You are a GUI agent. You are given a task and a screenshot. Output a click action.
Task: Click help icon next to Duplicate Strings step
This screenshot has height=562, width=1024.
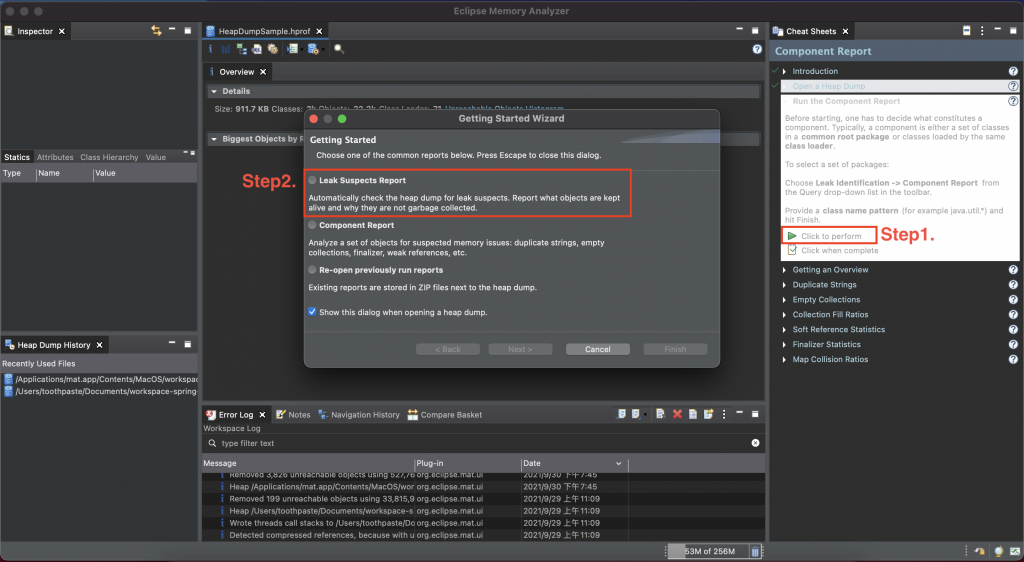coord(1013,285)
